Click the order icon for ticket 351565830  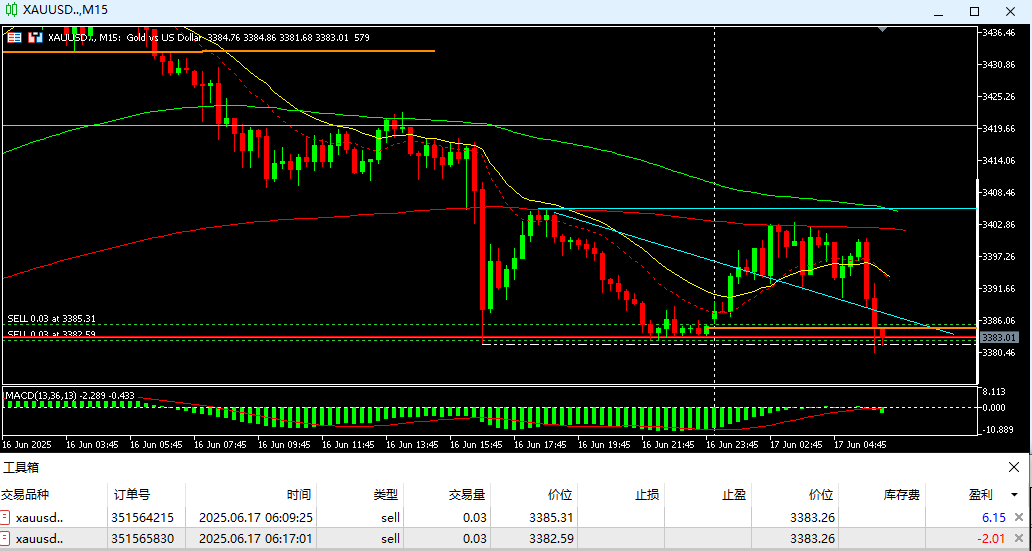[x=6, y=539]
